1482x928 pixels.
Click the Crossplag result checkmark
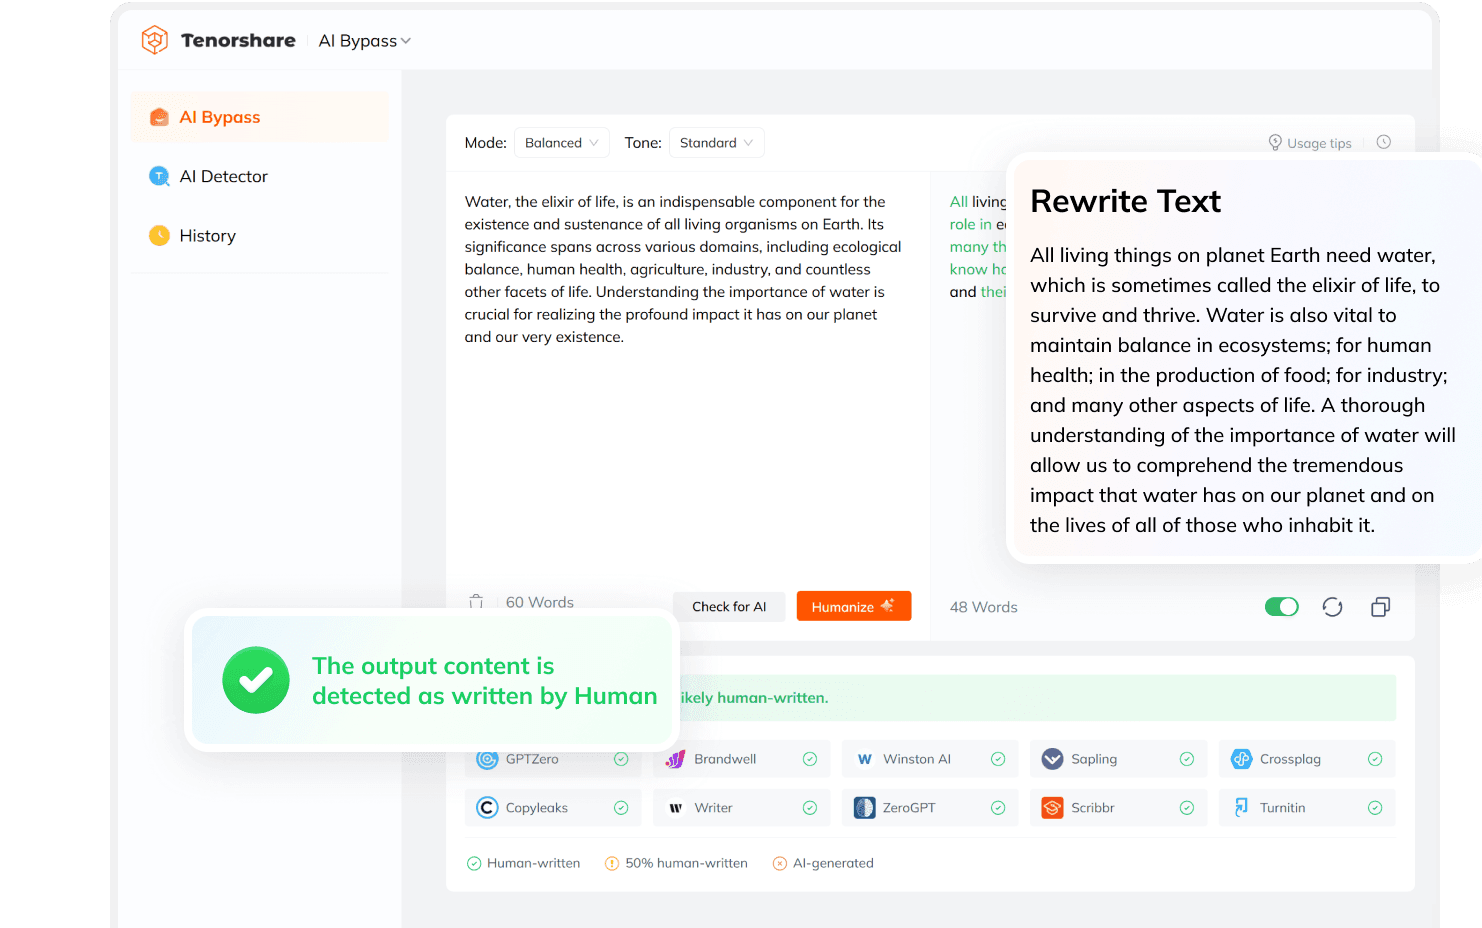click(x=1375, y=759)
